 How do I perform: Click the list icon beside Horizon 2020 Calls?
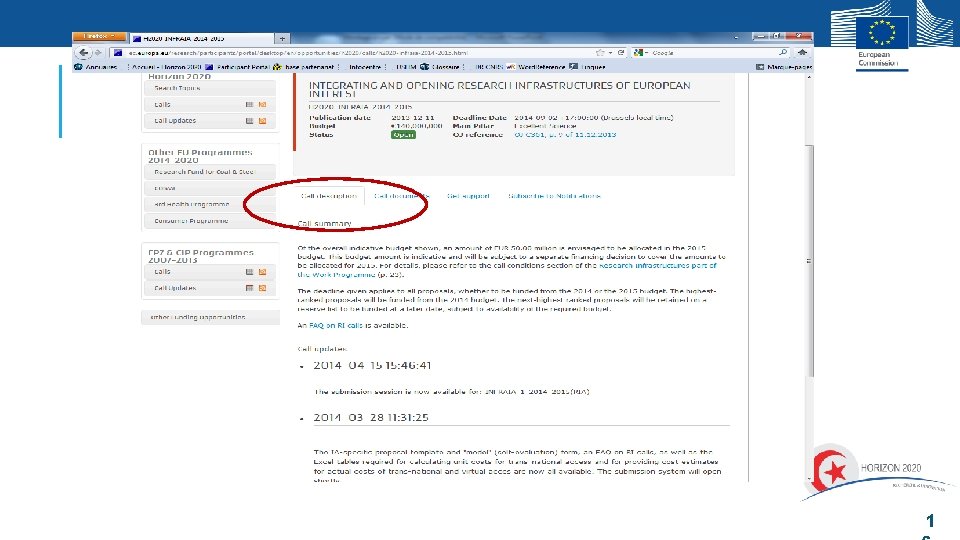(x=249, y=105)
